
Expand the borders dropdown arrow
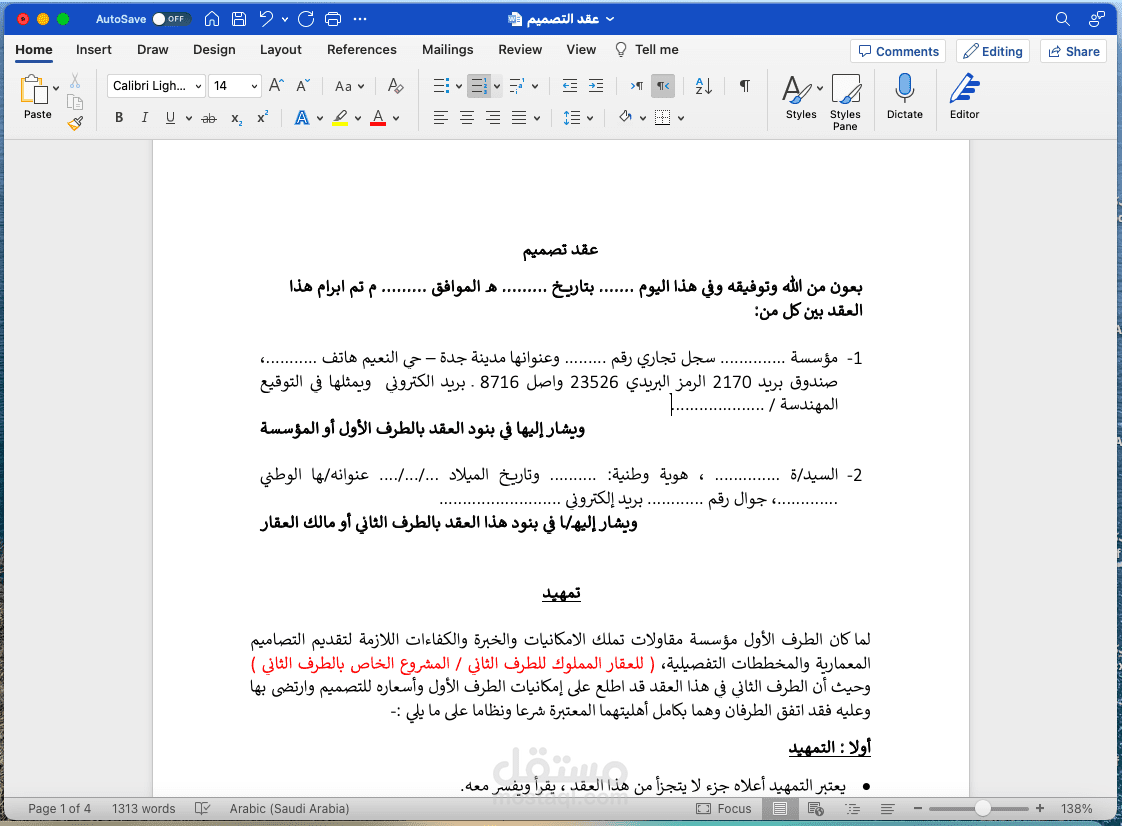tap(680, 118)
